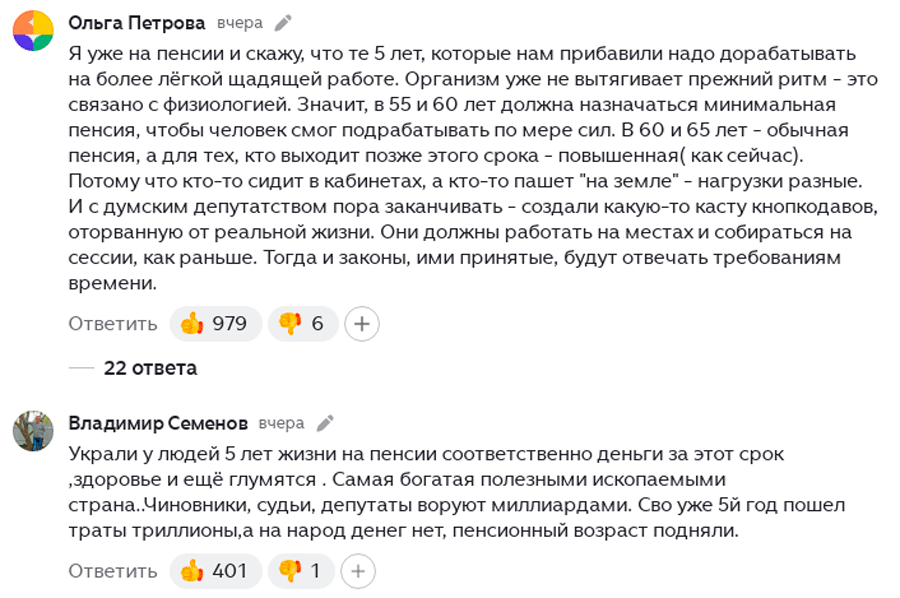This screenshot has width=900, height=598.
Task: Click the line beside 22 ответа
Action: coord(81,368)
